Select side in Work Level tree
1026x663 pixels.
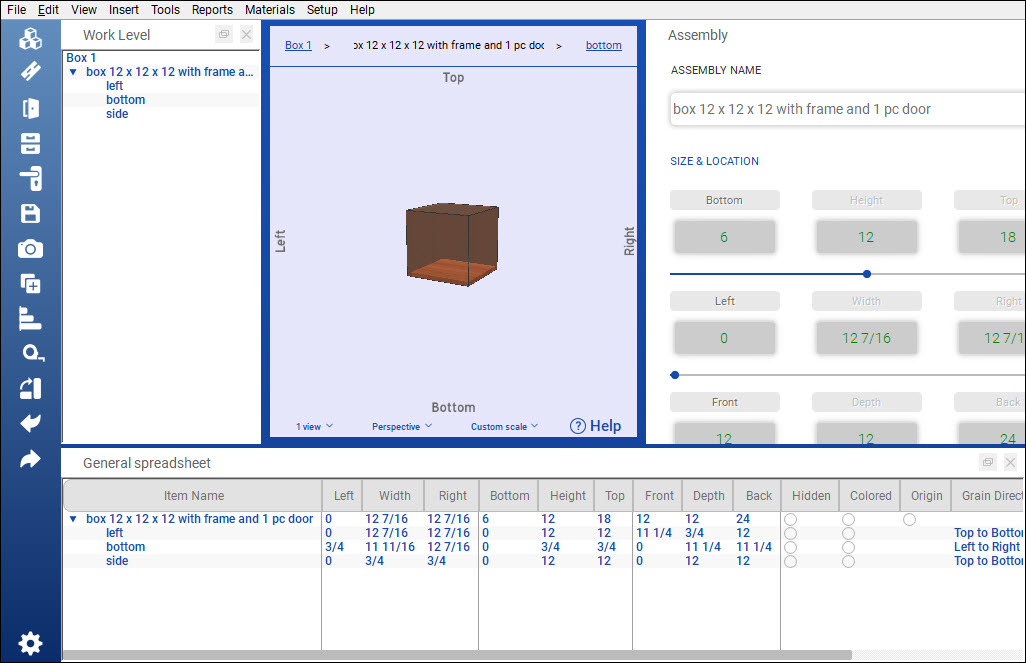[117, 114]
